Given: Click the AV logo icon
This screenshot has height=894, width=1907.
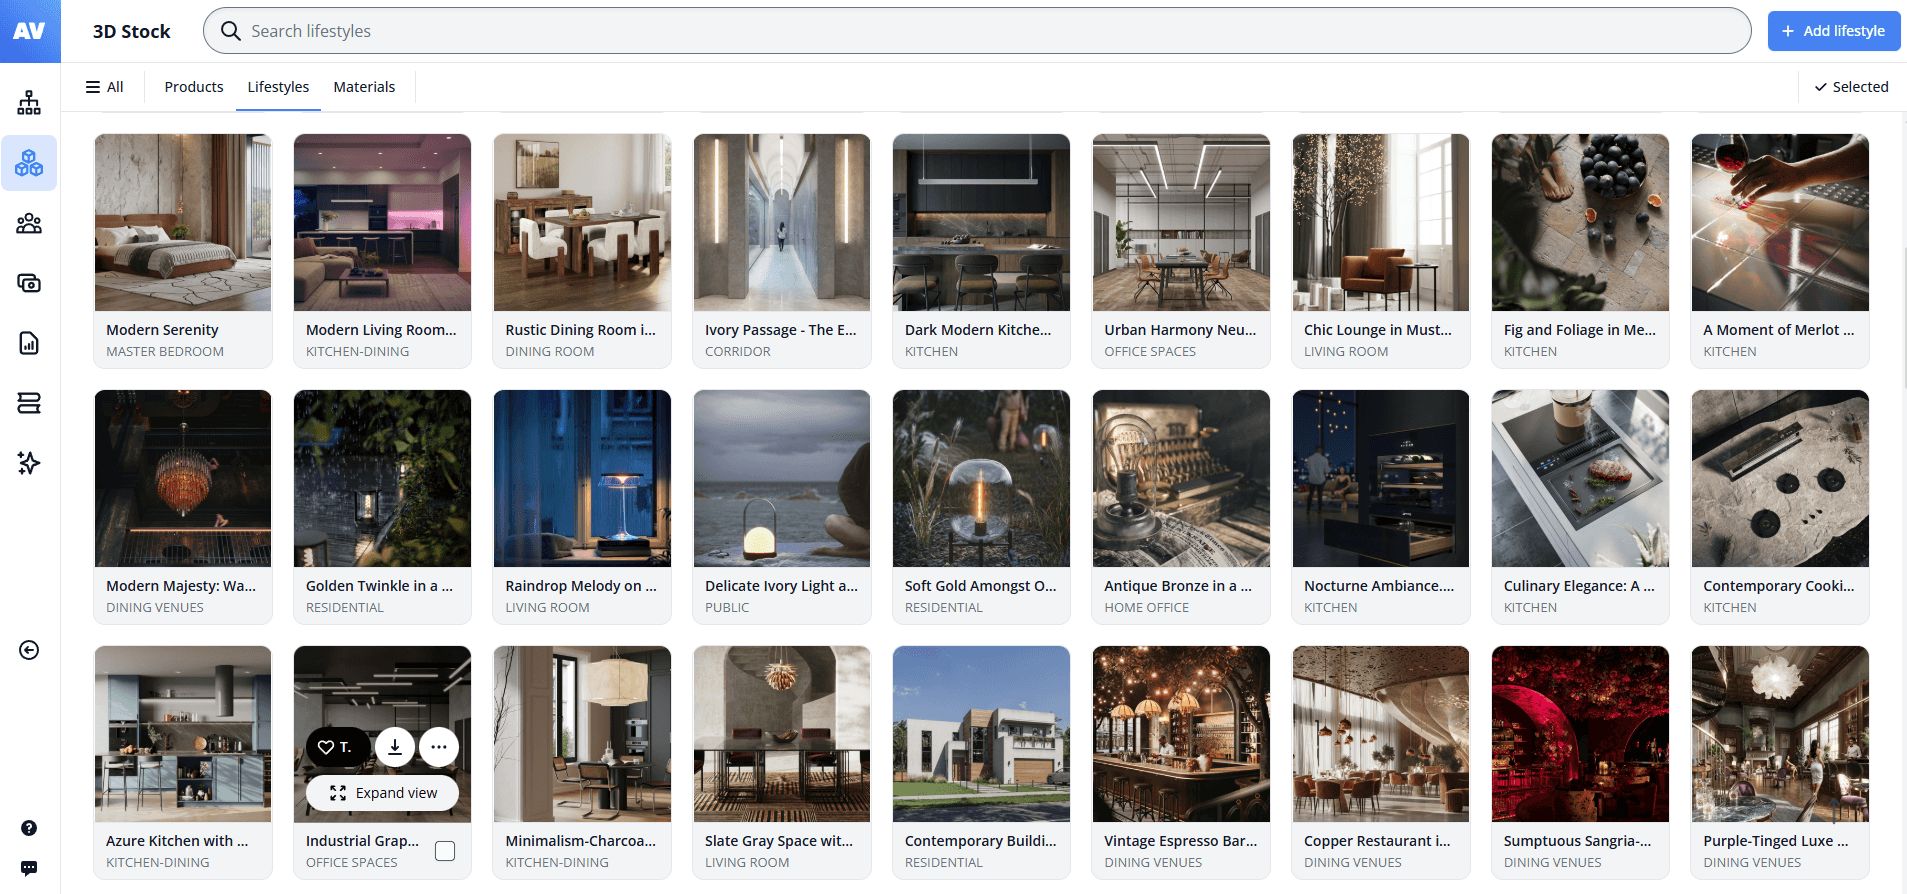Looking at the screenshot, I should (x=30, y=31).
